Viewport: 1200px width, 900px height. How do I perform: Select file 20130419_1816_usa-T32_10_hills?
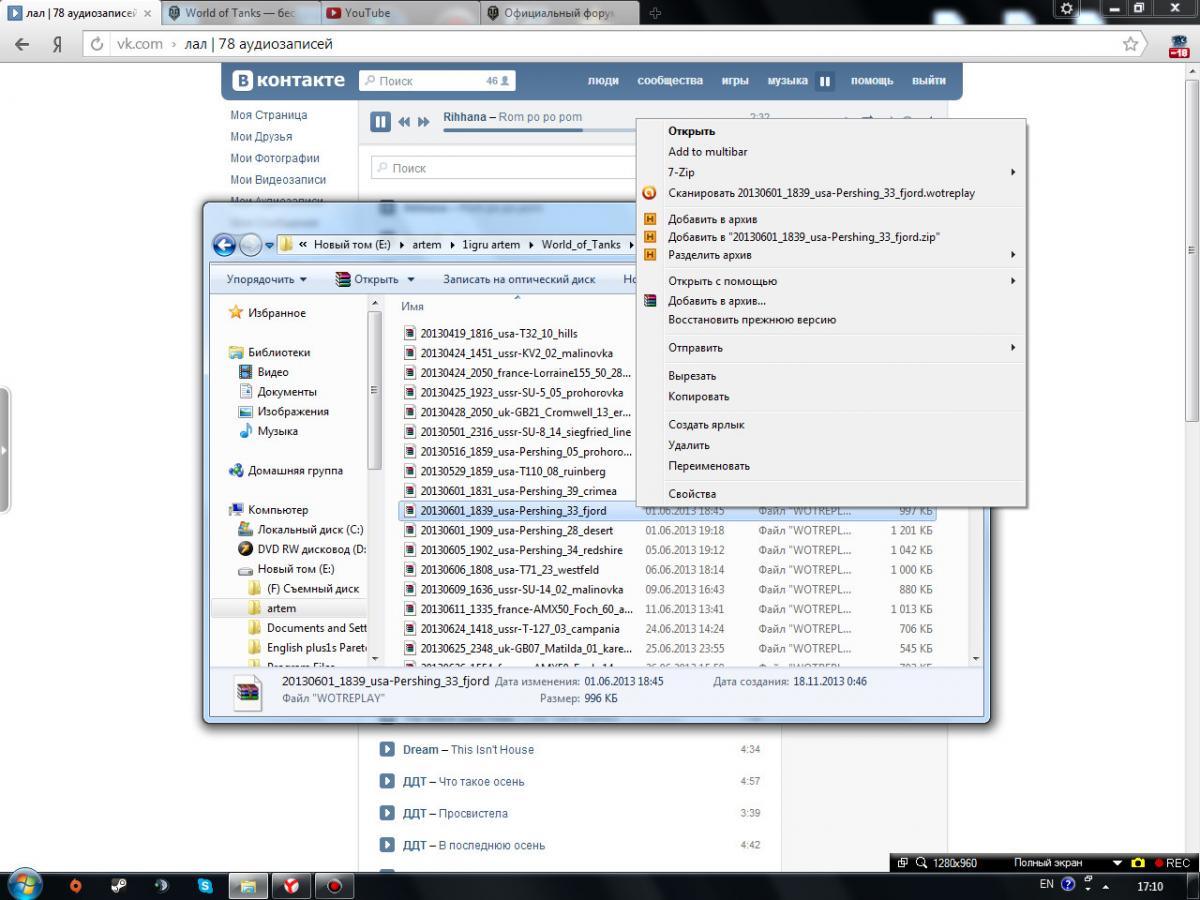coord(499,333)
